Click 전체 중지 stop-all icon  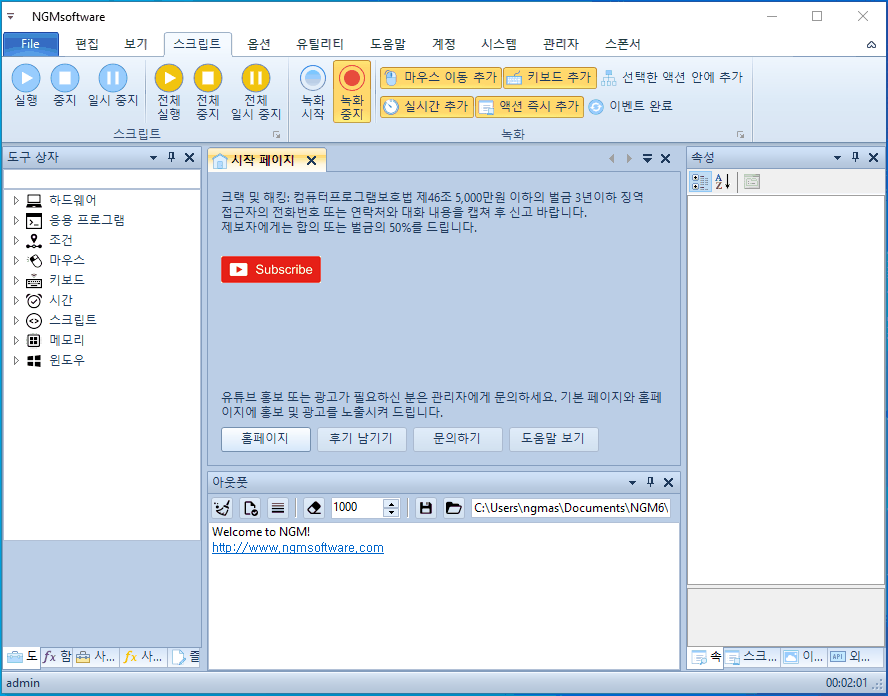pos(208,92)
